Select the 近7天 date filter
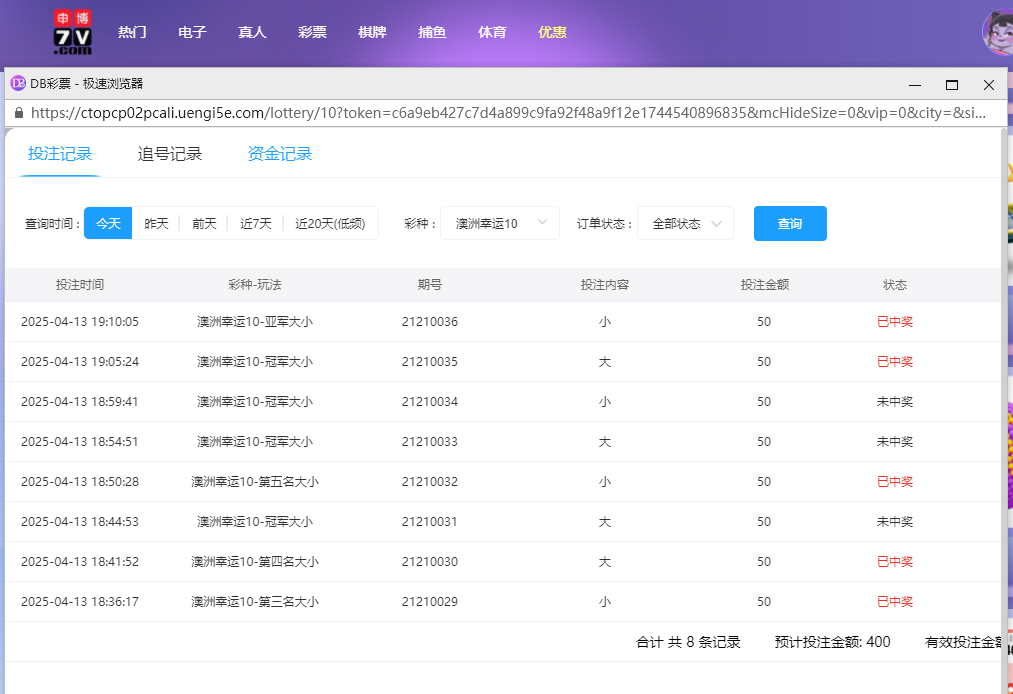This screenshot has width=1013, height=694. [255, 223]
